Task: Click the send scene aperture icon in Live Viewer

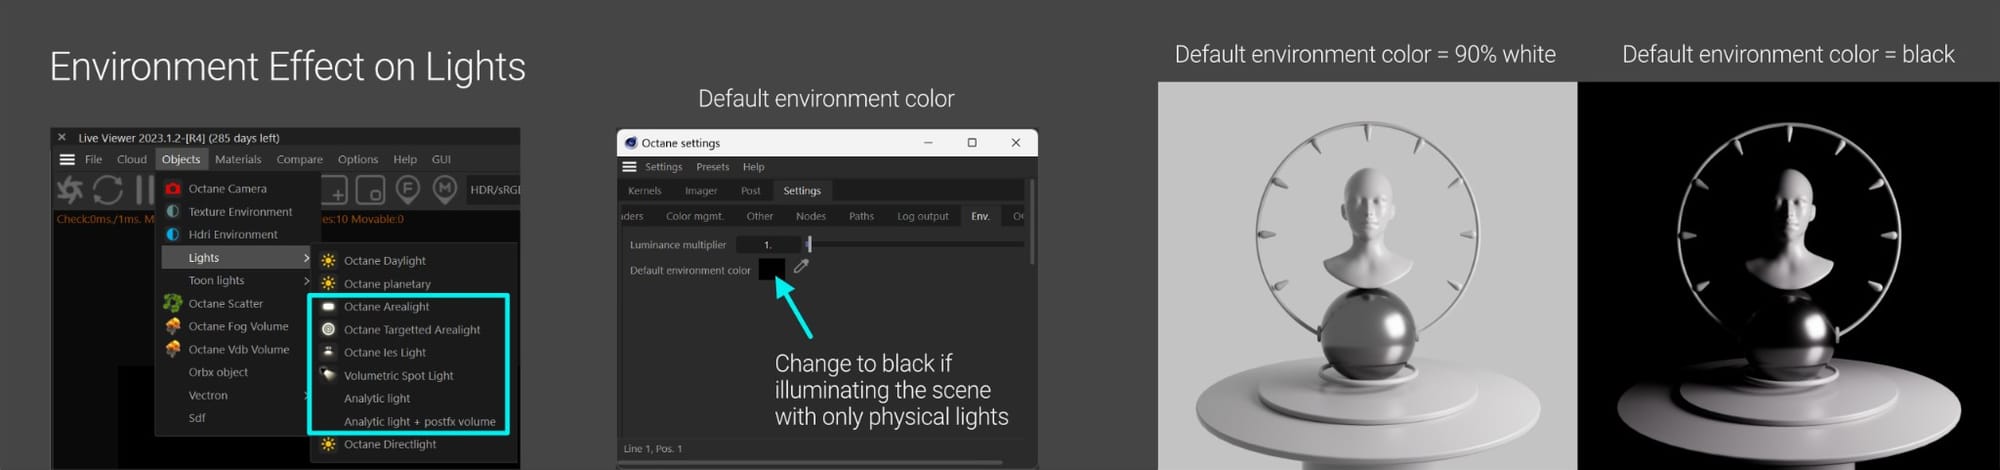Action: pyautogui.click(x=70, y=189)
